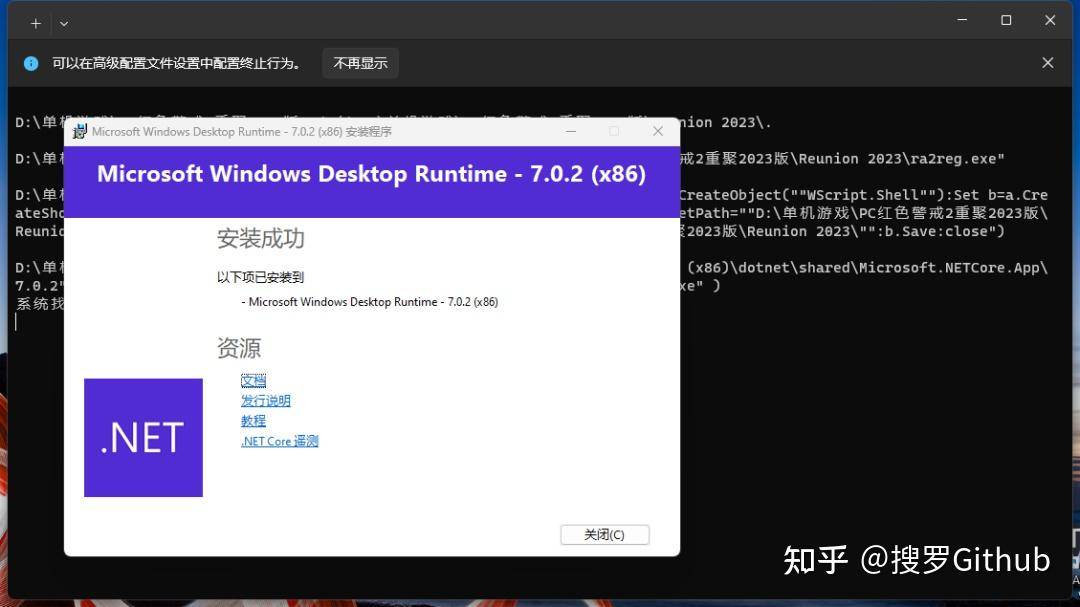Click the installed item Microsoft Windows Desktop Runtime line
The height and width of the screenshot is (607, 1080).
pos(370,302)
